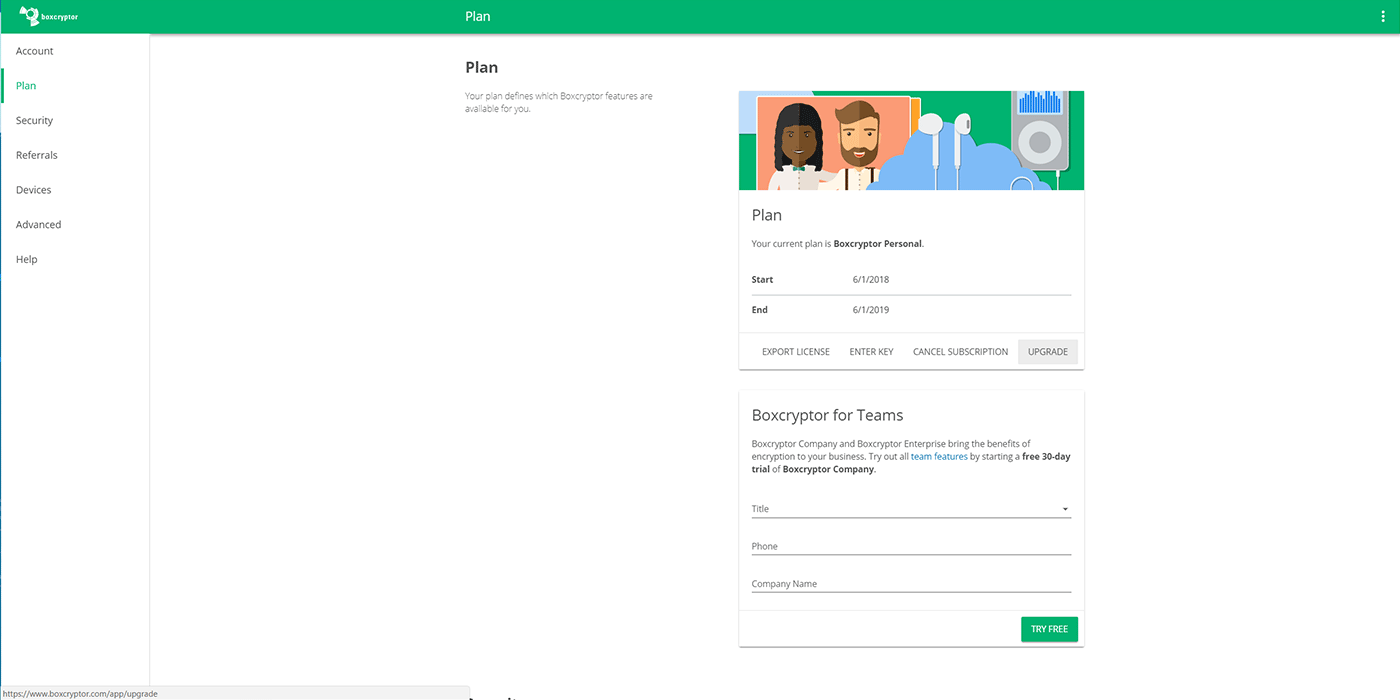Click the end date 6/1/2019
This screenshot has height=700, width=1400.
tap(871, 310)
